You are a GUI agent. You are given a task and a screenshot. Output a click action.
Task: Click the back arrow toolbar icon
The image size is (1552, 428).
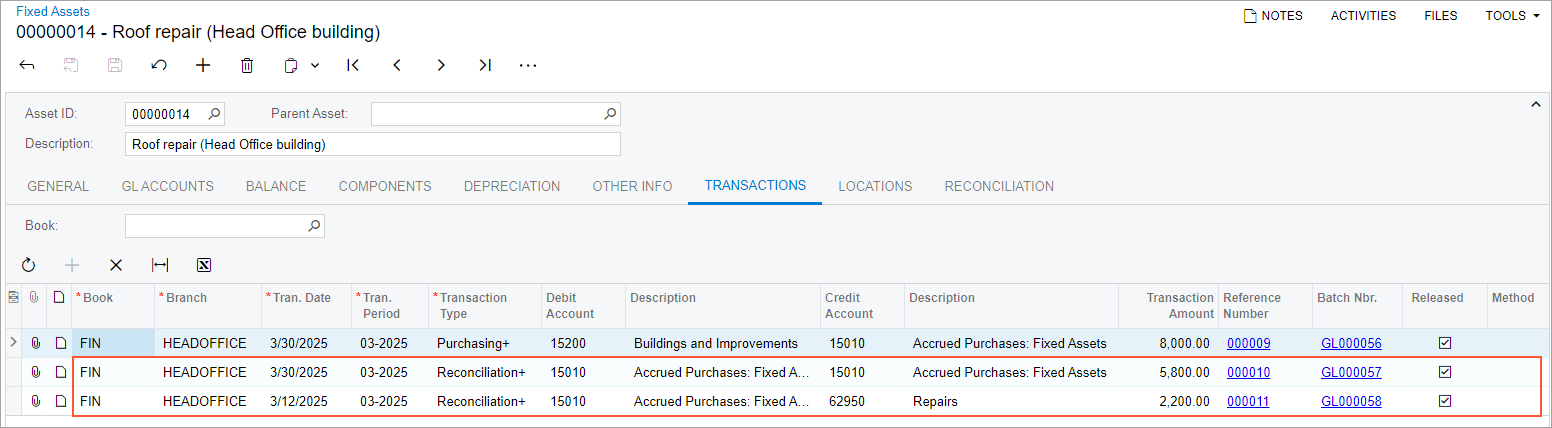click(27, 65)
